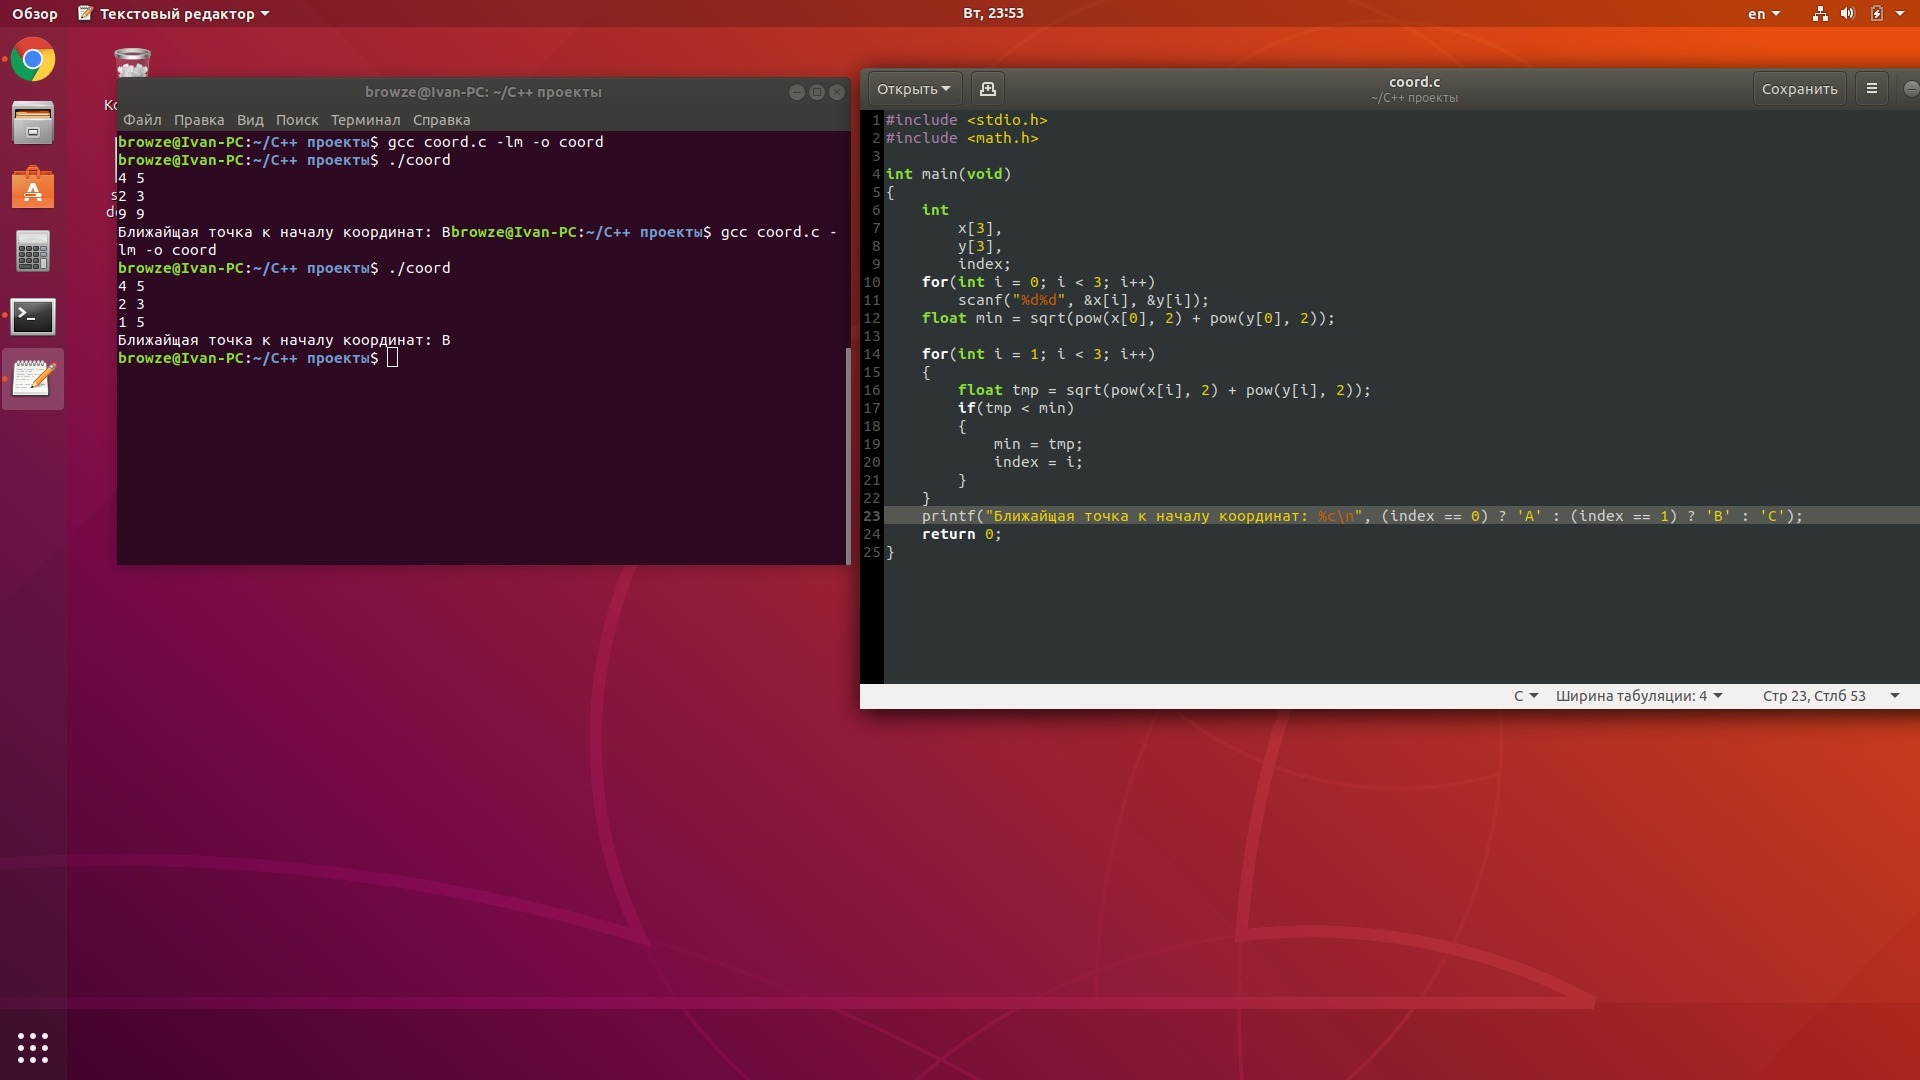Click the terminal vertical scrollbar
This screenshot has width=1920, height=1080.
point(848,455)
